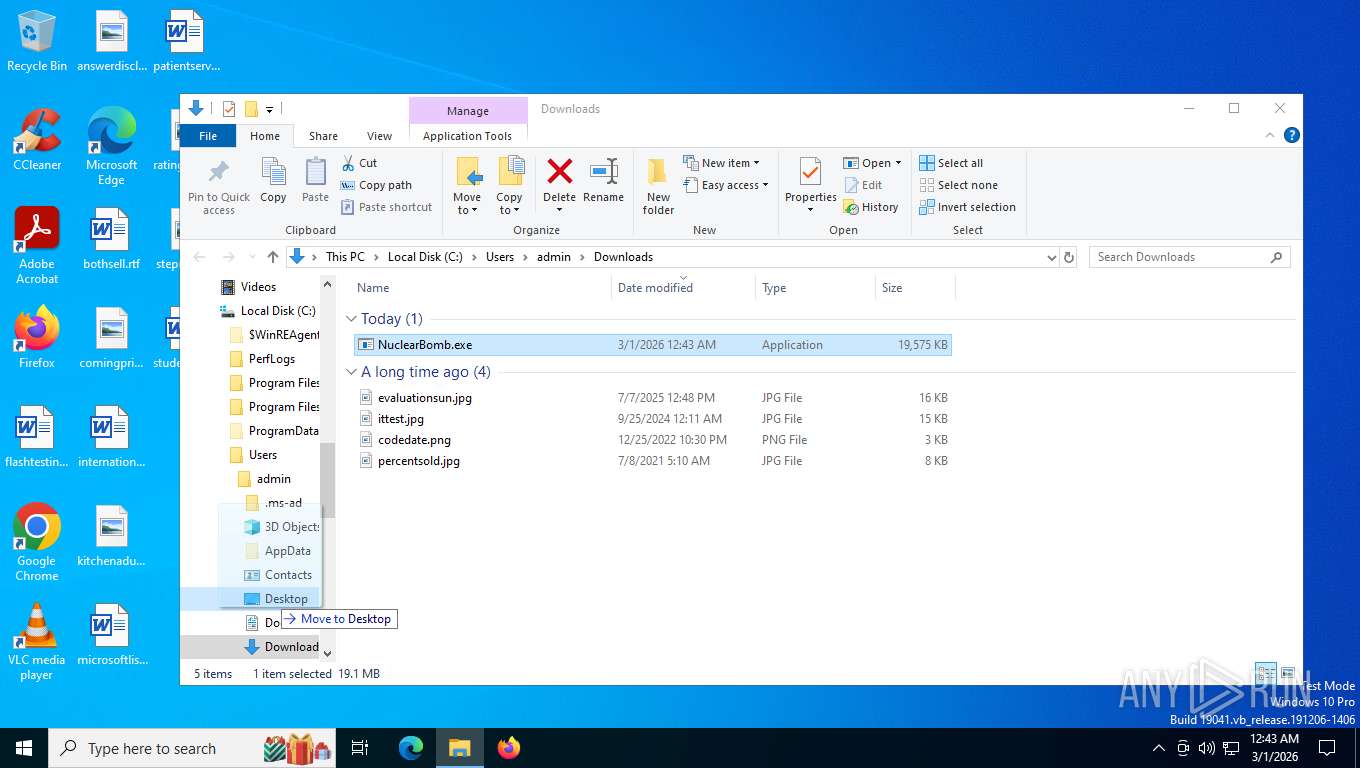Go up one folder level

(273, 257)
